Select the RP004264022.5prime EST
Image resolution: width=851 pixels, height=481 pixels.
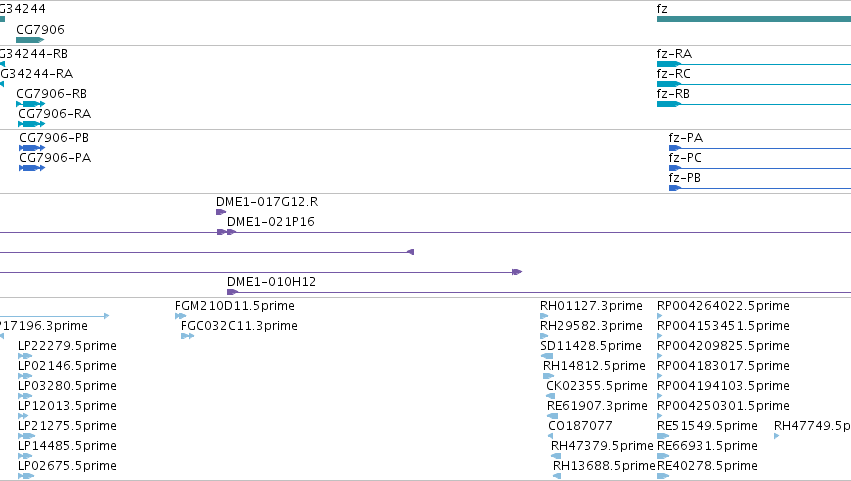point(660,316)
